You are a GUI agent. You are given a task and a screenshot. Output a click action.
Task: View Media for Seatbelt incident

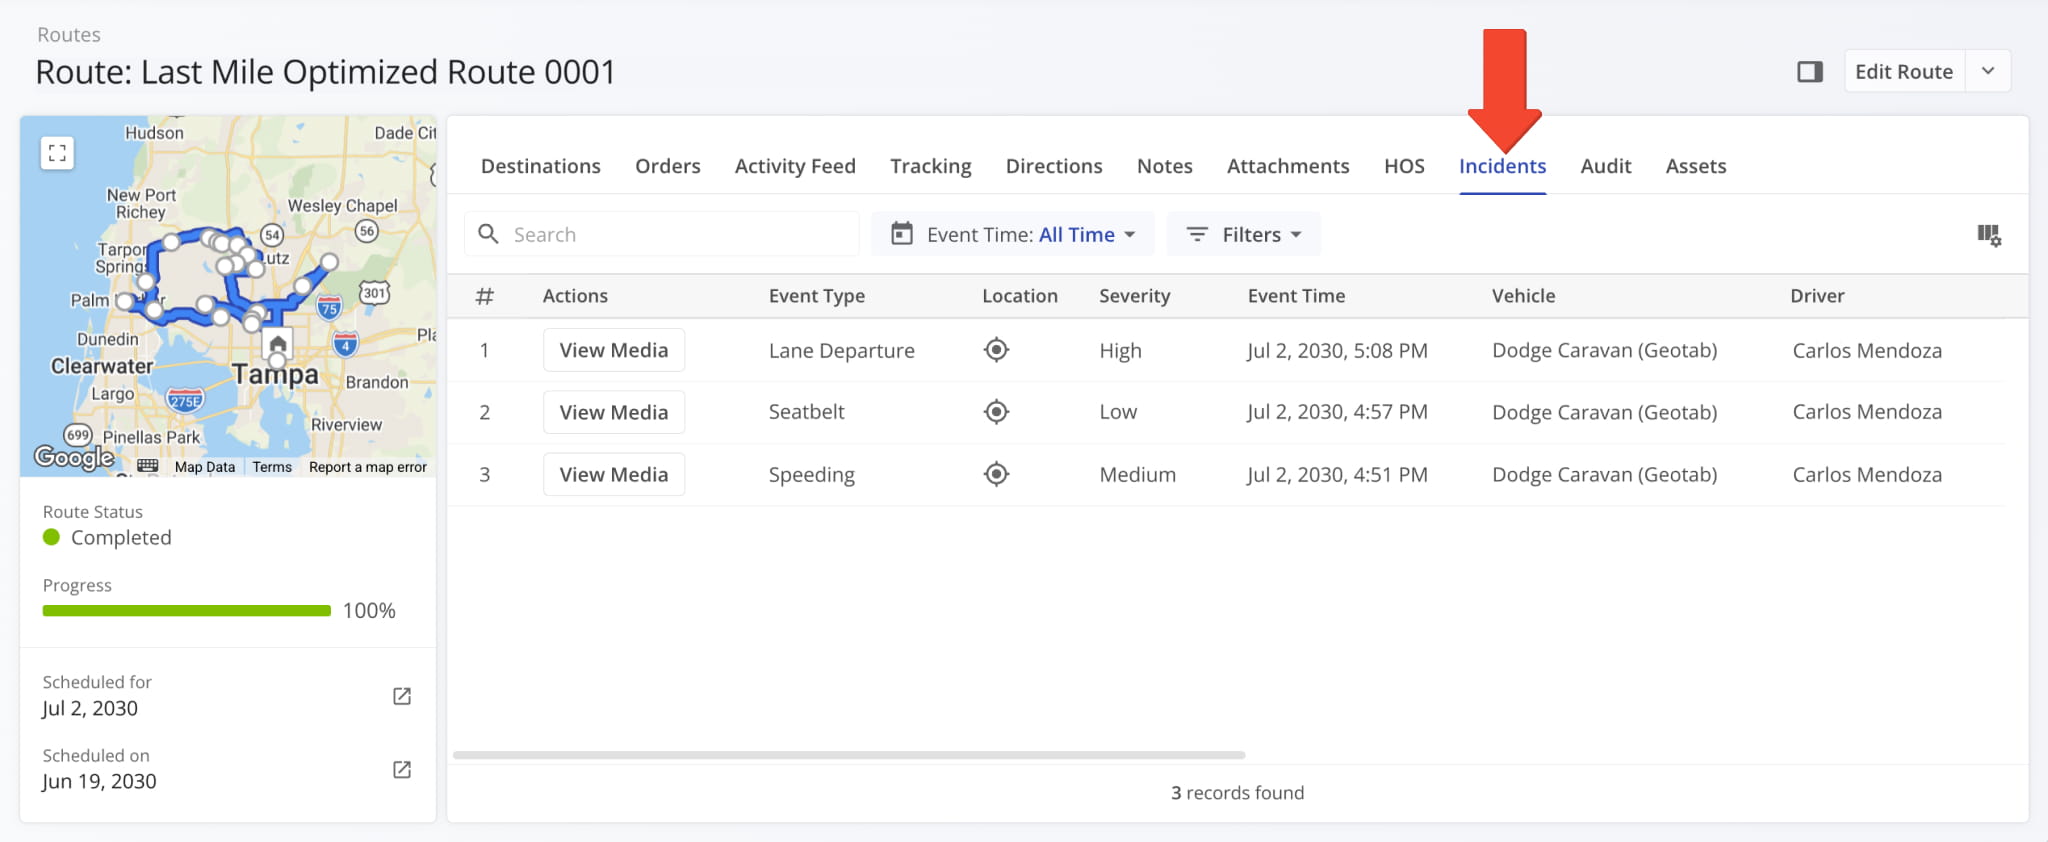(x=614, y=412)
